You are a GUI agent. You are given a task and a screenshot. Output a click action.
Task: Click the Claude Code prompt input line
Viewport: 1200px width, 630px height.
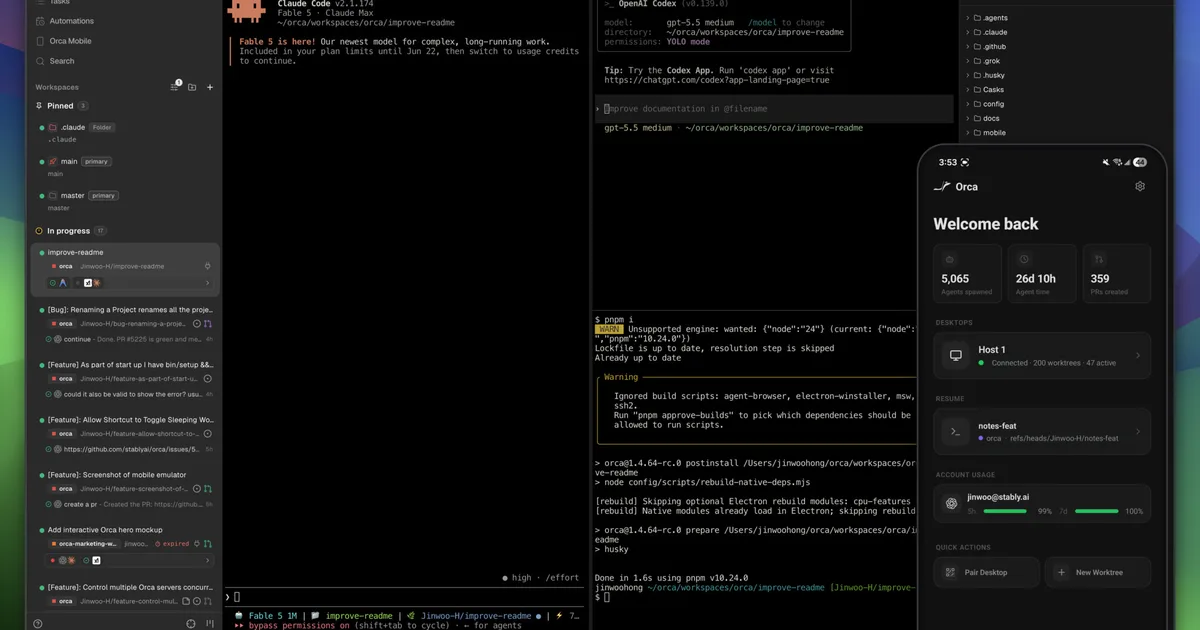click(x=405, y=597)
